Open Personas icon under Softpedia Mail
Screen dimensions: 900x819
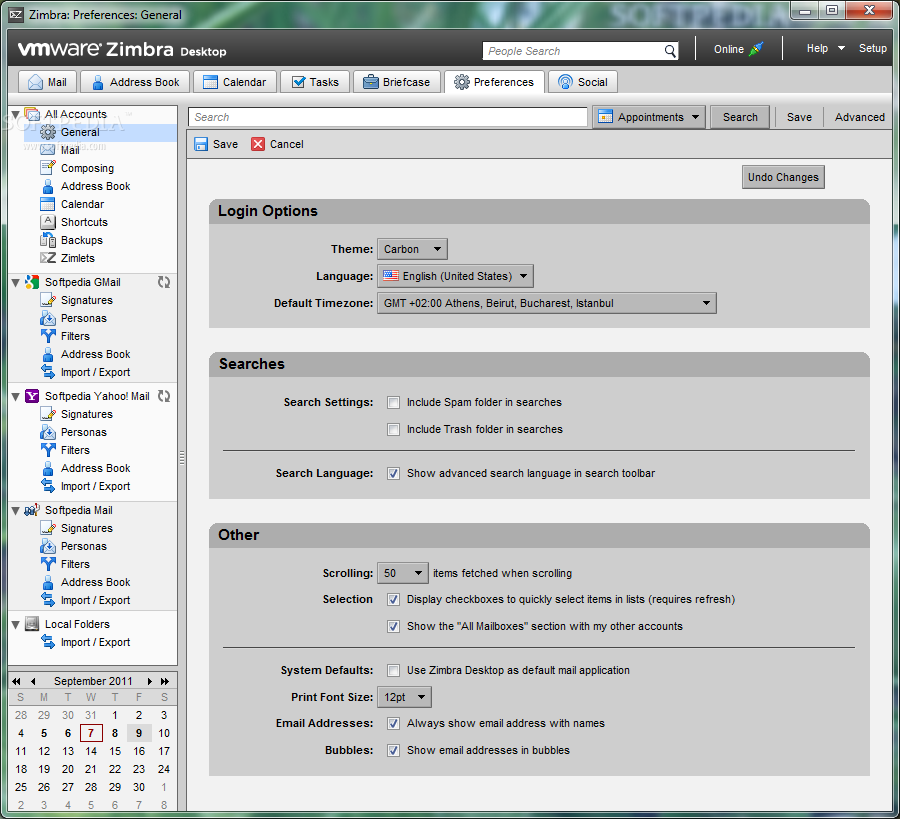coord(48,546)
